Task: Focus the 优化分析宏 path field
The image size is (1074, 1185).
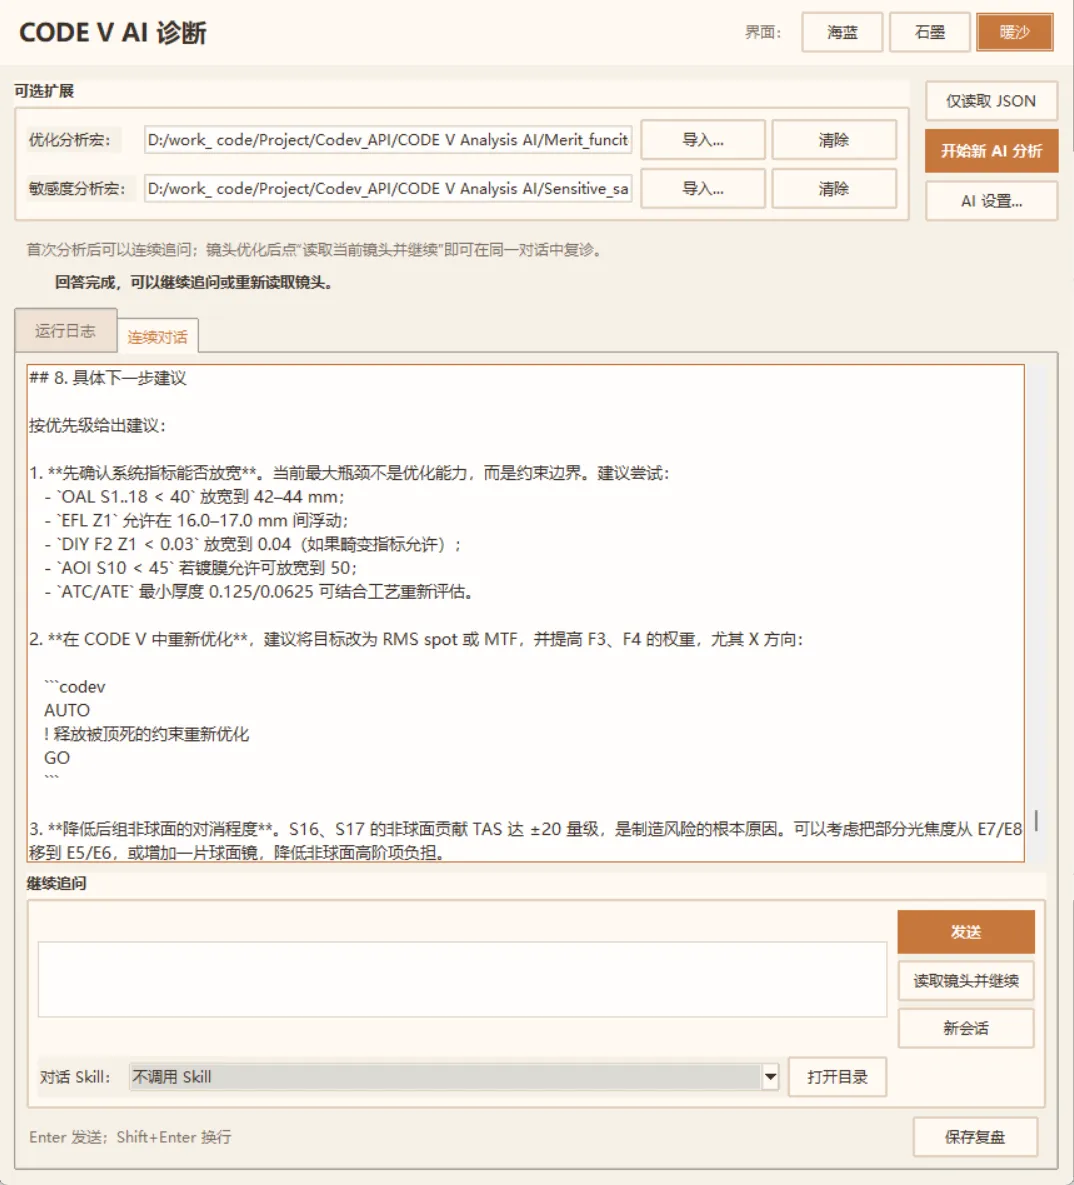Action: click(x=388, y=140)
